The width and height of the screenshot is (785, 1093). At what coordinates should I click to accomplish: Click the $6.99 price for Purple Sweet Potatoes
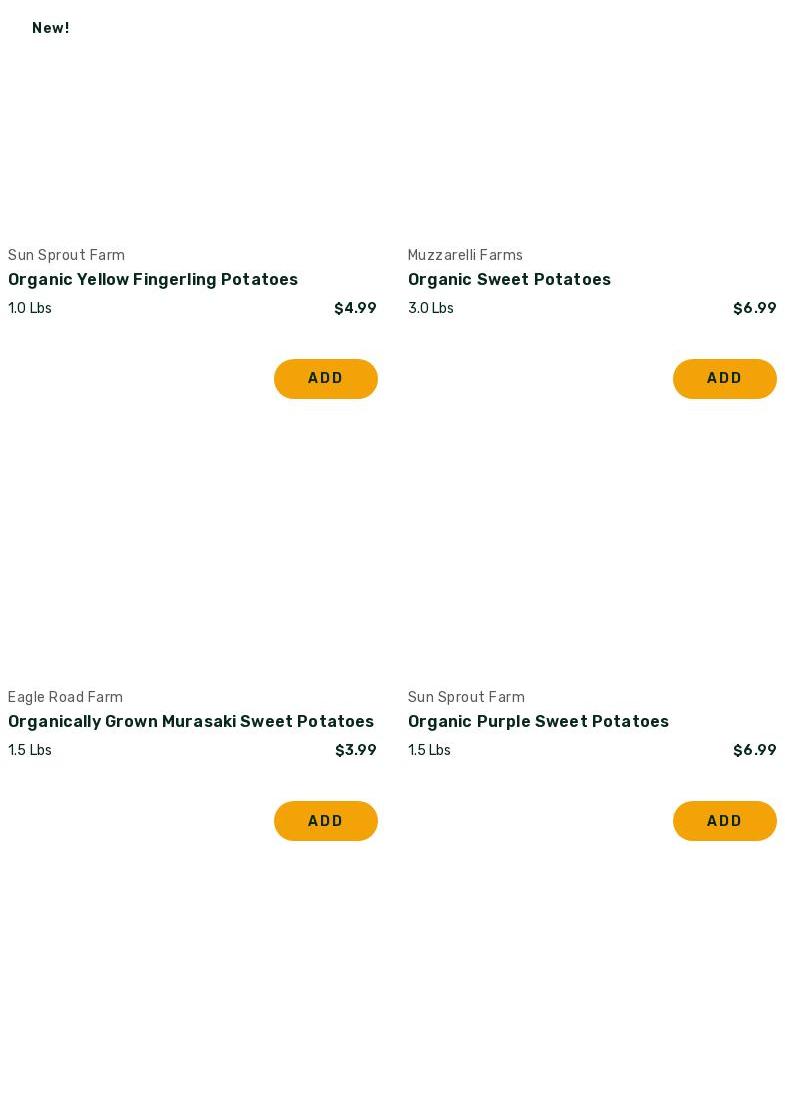coord(754,750)
